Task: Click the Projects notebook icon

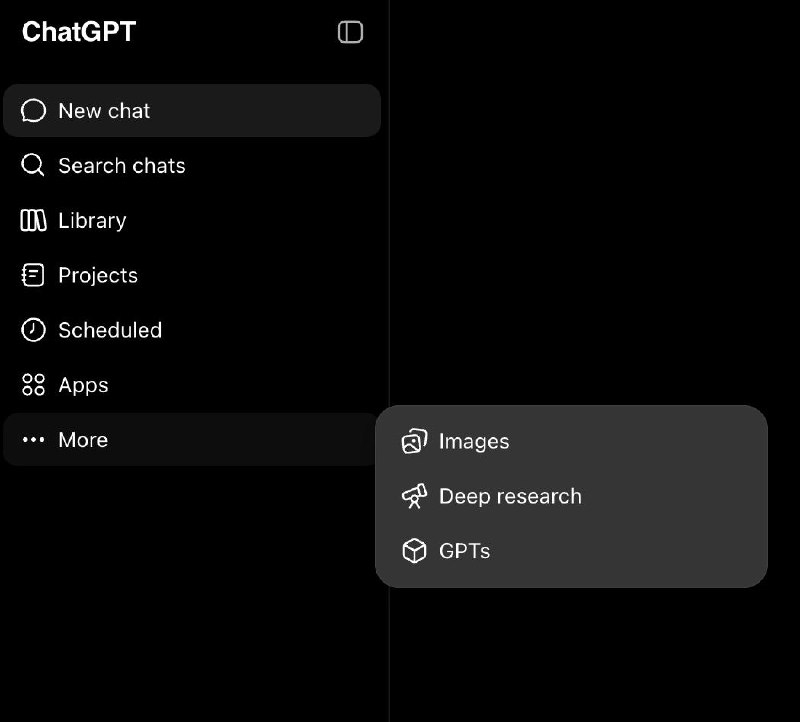Action: pyautogui.click(x=33, y=275)
